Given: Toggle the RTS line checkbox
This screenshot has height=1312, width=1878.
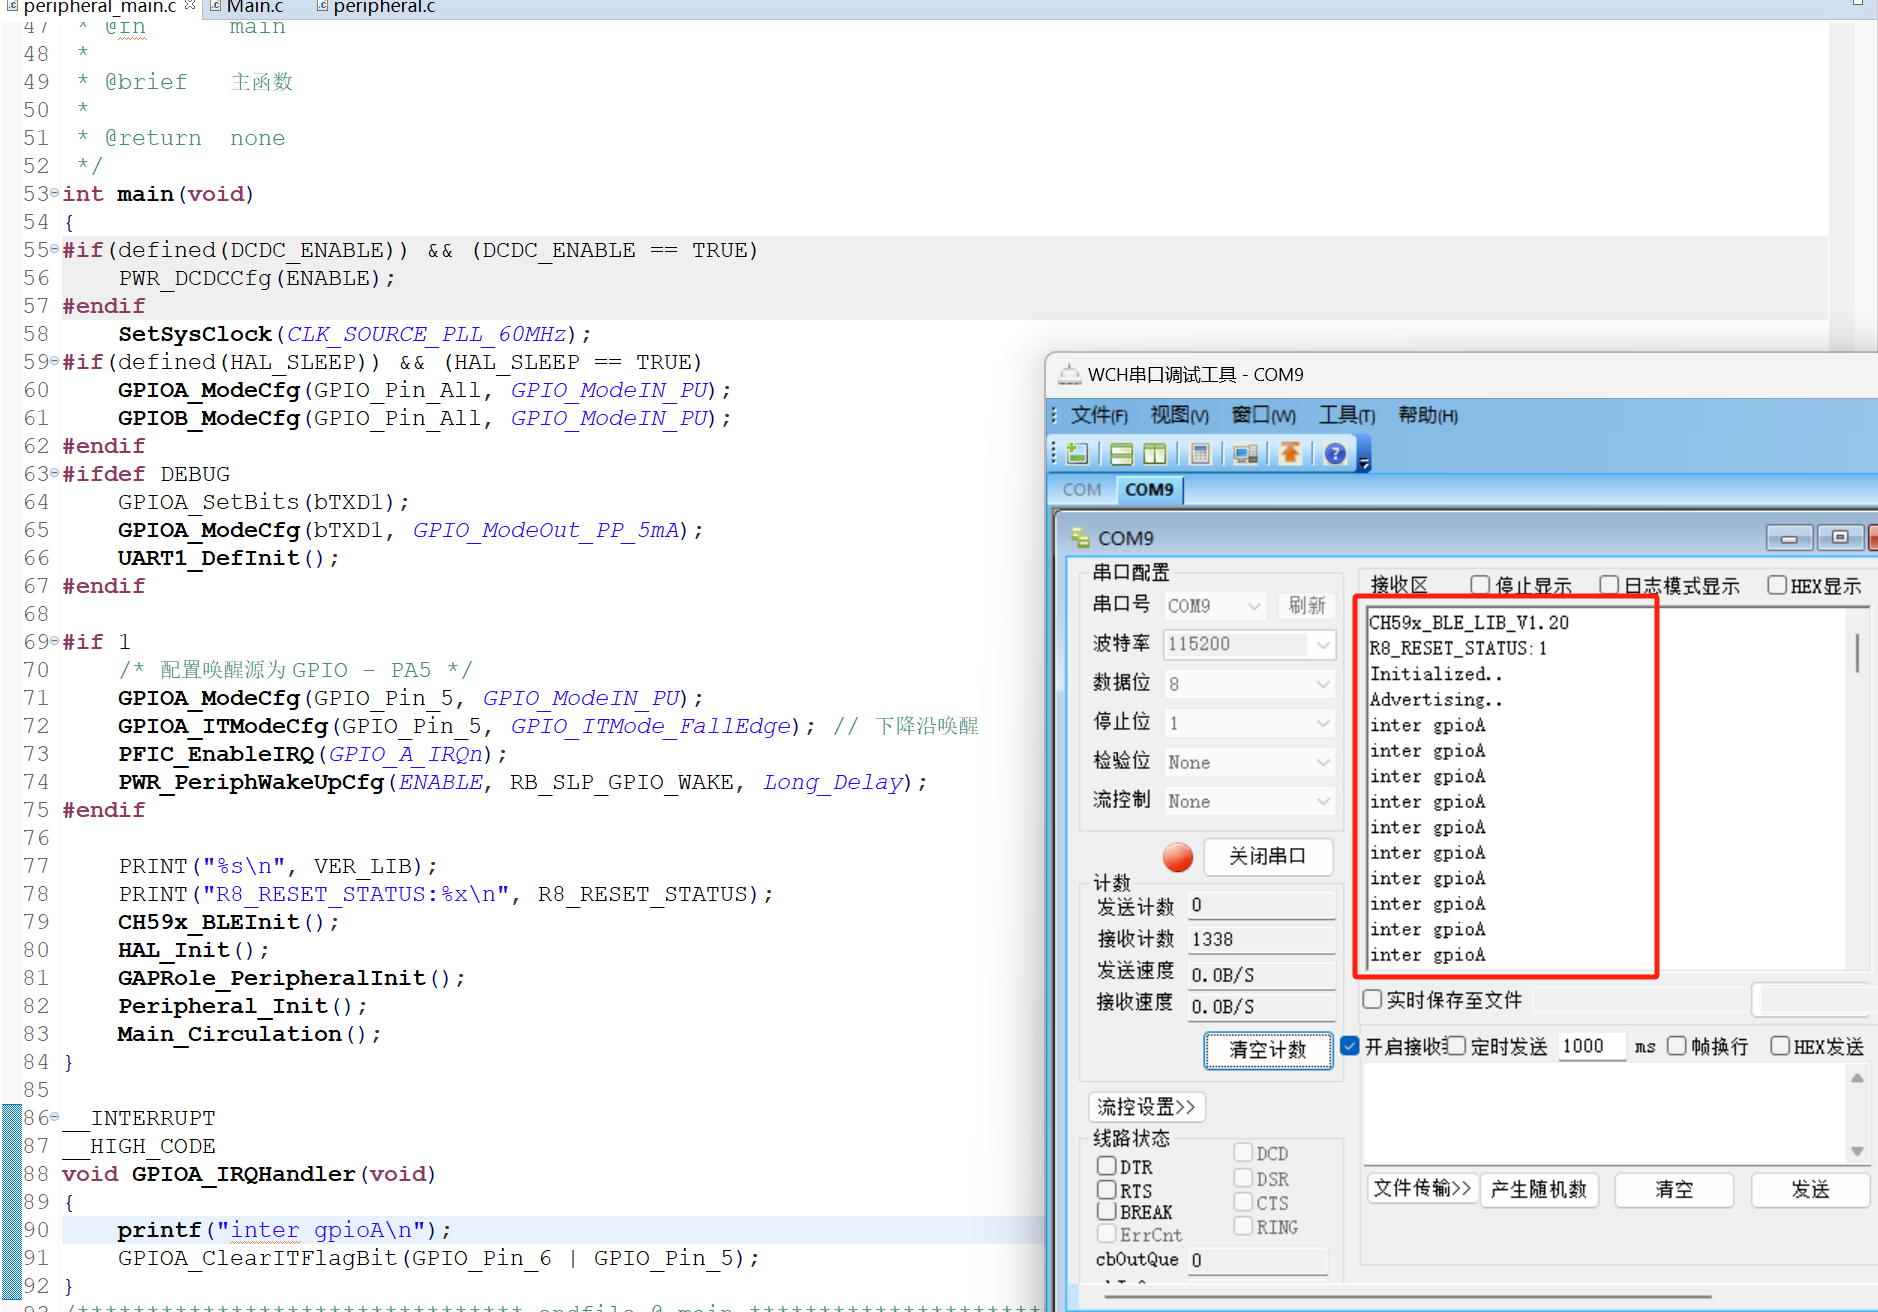Looking at the screenshot, I should tap(1107, 1190).
